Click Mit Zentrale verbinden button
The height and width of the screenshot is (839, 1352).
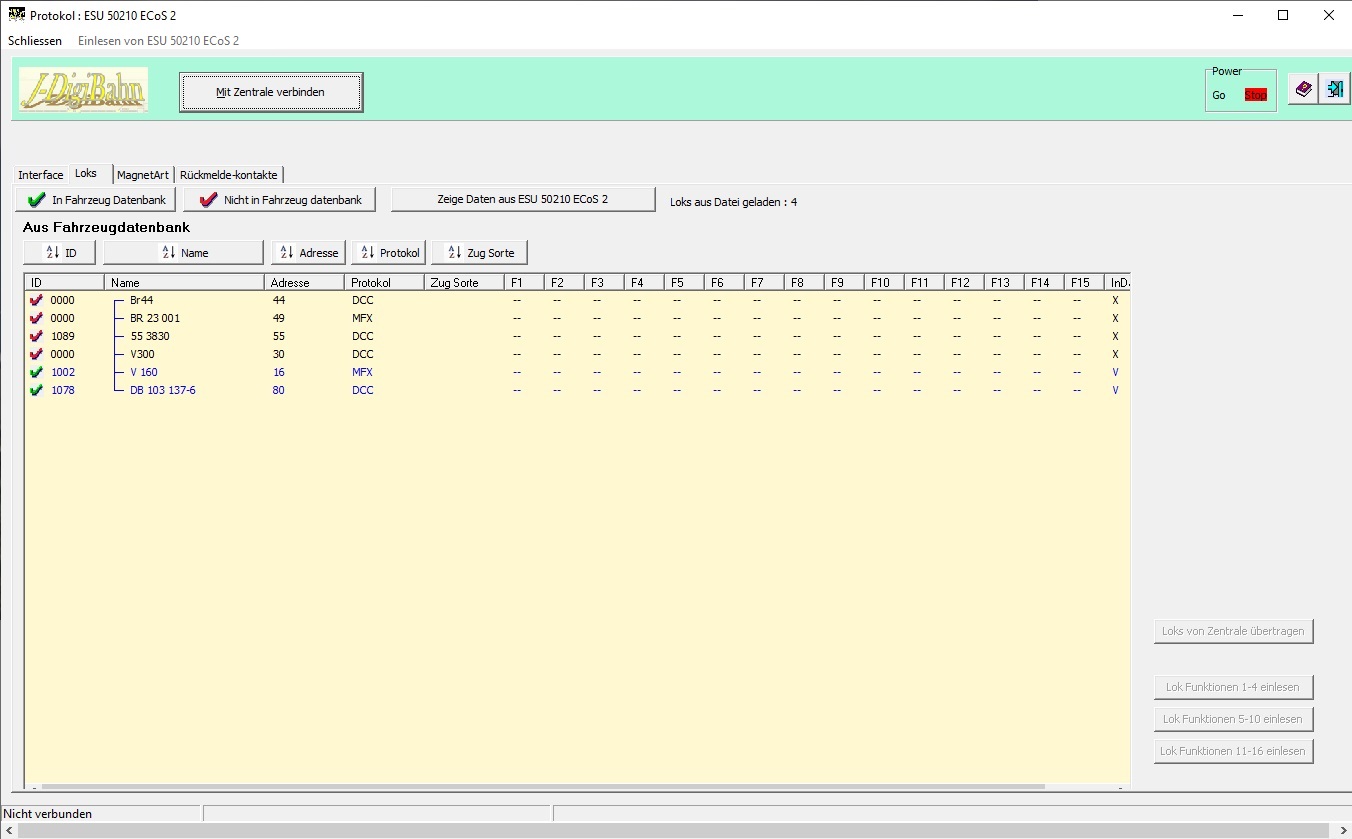coord(271,92)
